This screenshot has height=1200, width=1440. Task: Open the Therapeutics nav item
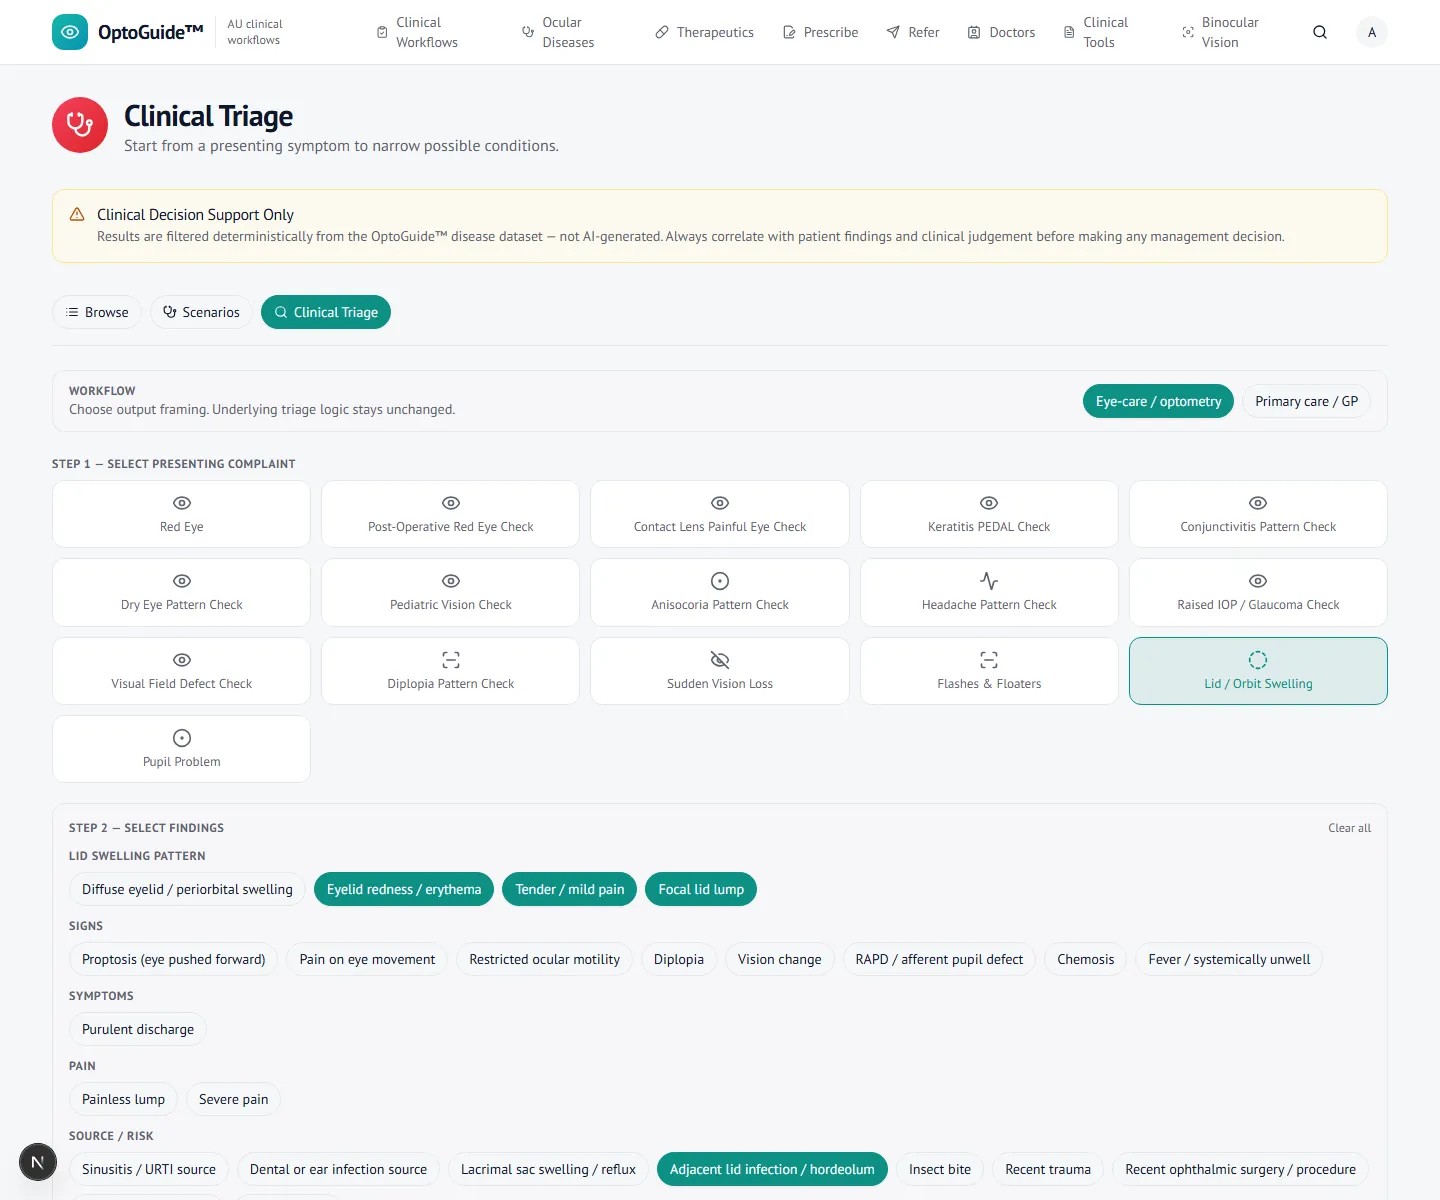tap(705, 32)
